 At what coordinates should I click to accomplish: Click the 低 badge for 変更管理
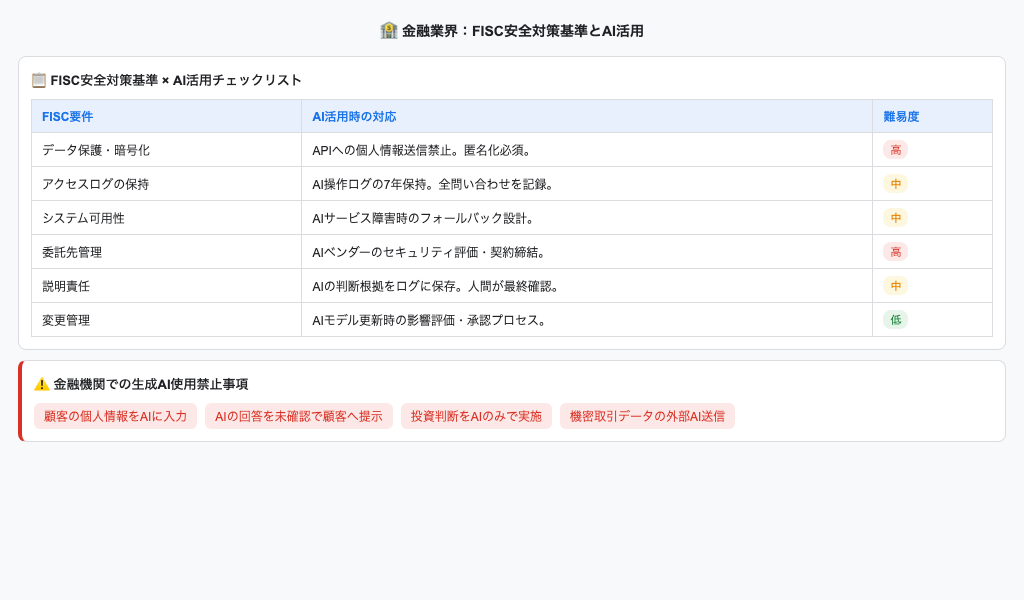[x=893, y=320]
